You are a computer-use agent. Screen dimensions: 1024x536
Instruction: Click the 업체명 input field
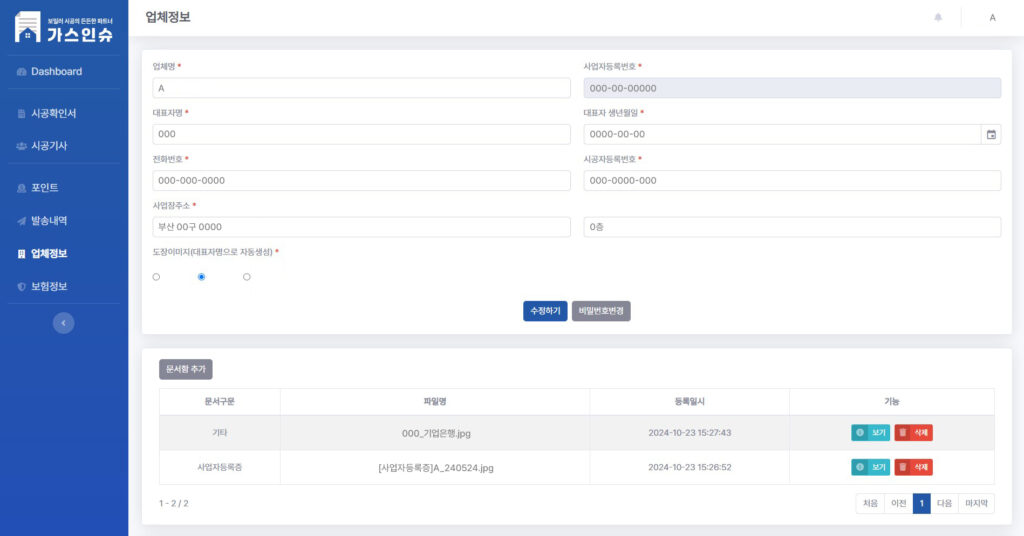[x=361, y=88]
